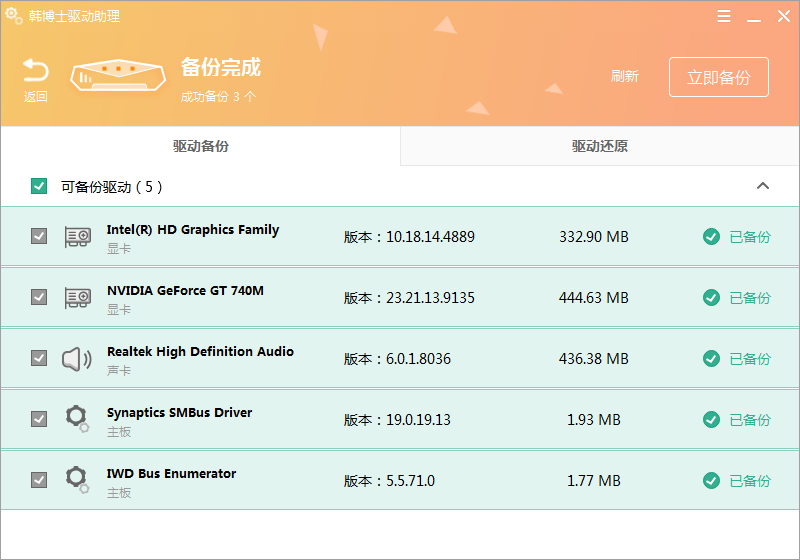Screen dimensions: 800x560
Task: Uncheck the Intel(R) HD Graphics Family checkbox
Action: point(39,237)
